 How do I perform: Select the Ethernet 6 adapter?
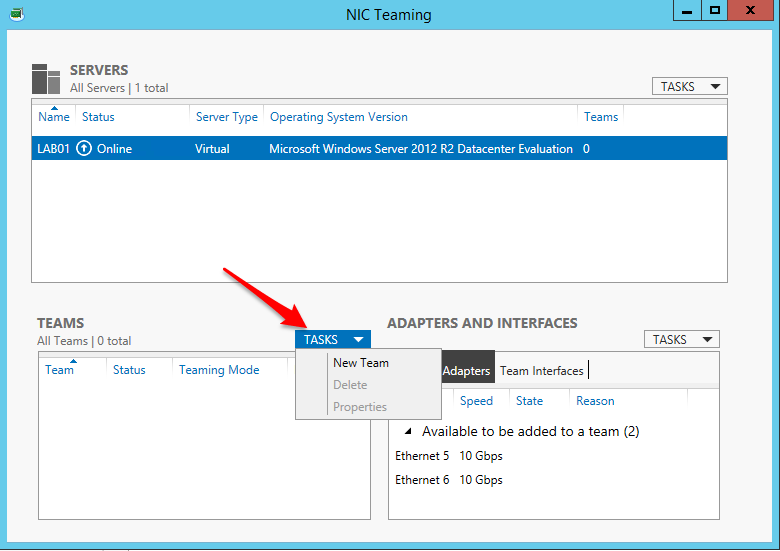pos(422,480)
